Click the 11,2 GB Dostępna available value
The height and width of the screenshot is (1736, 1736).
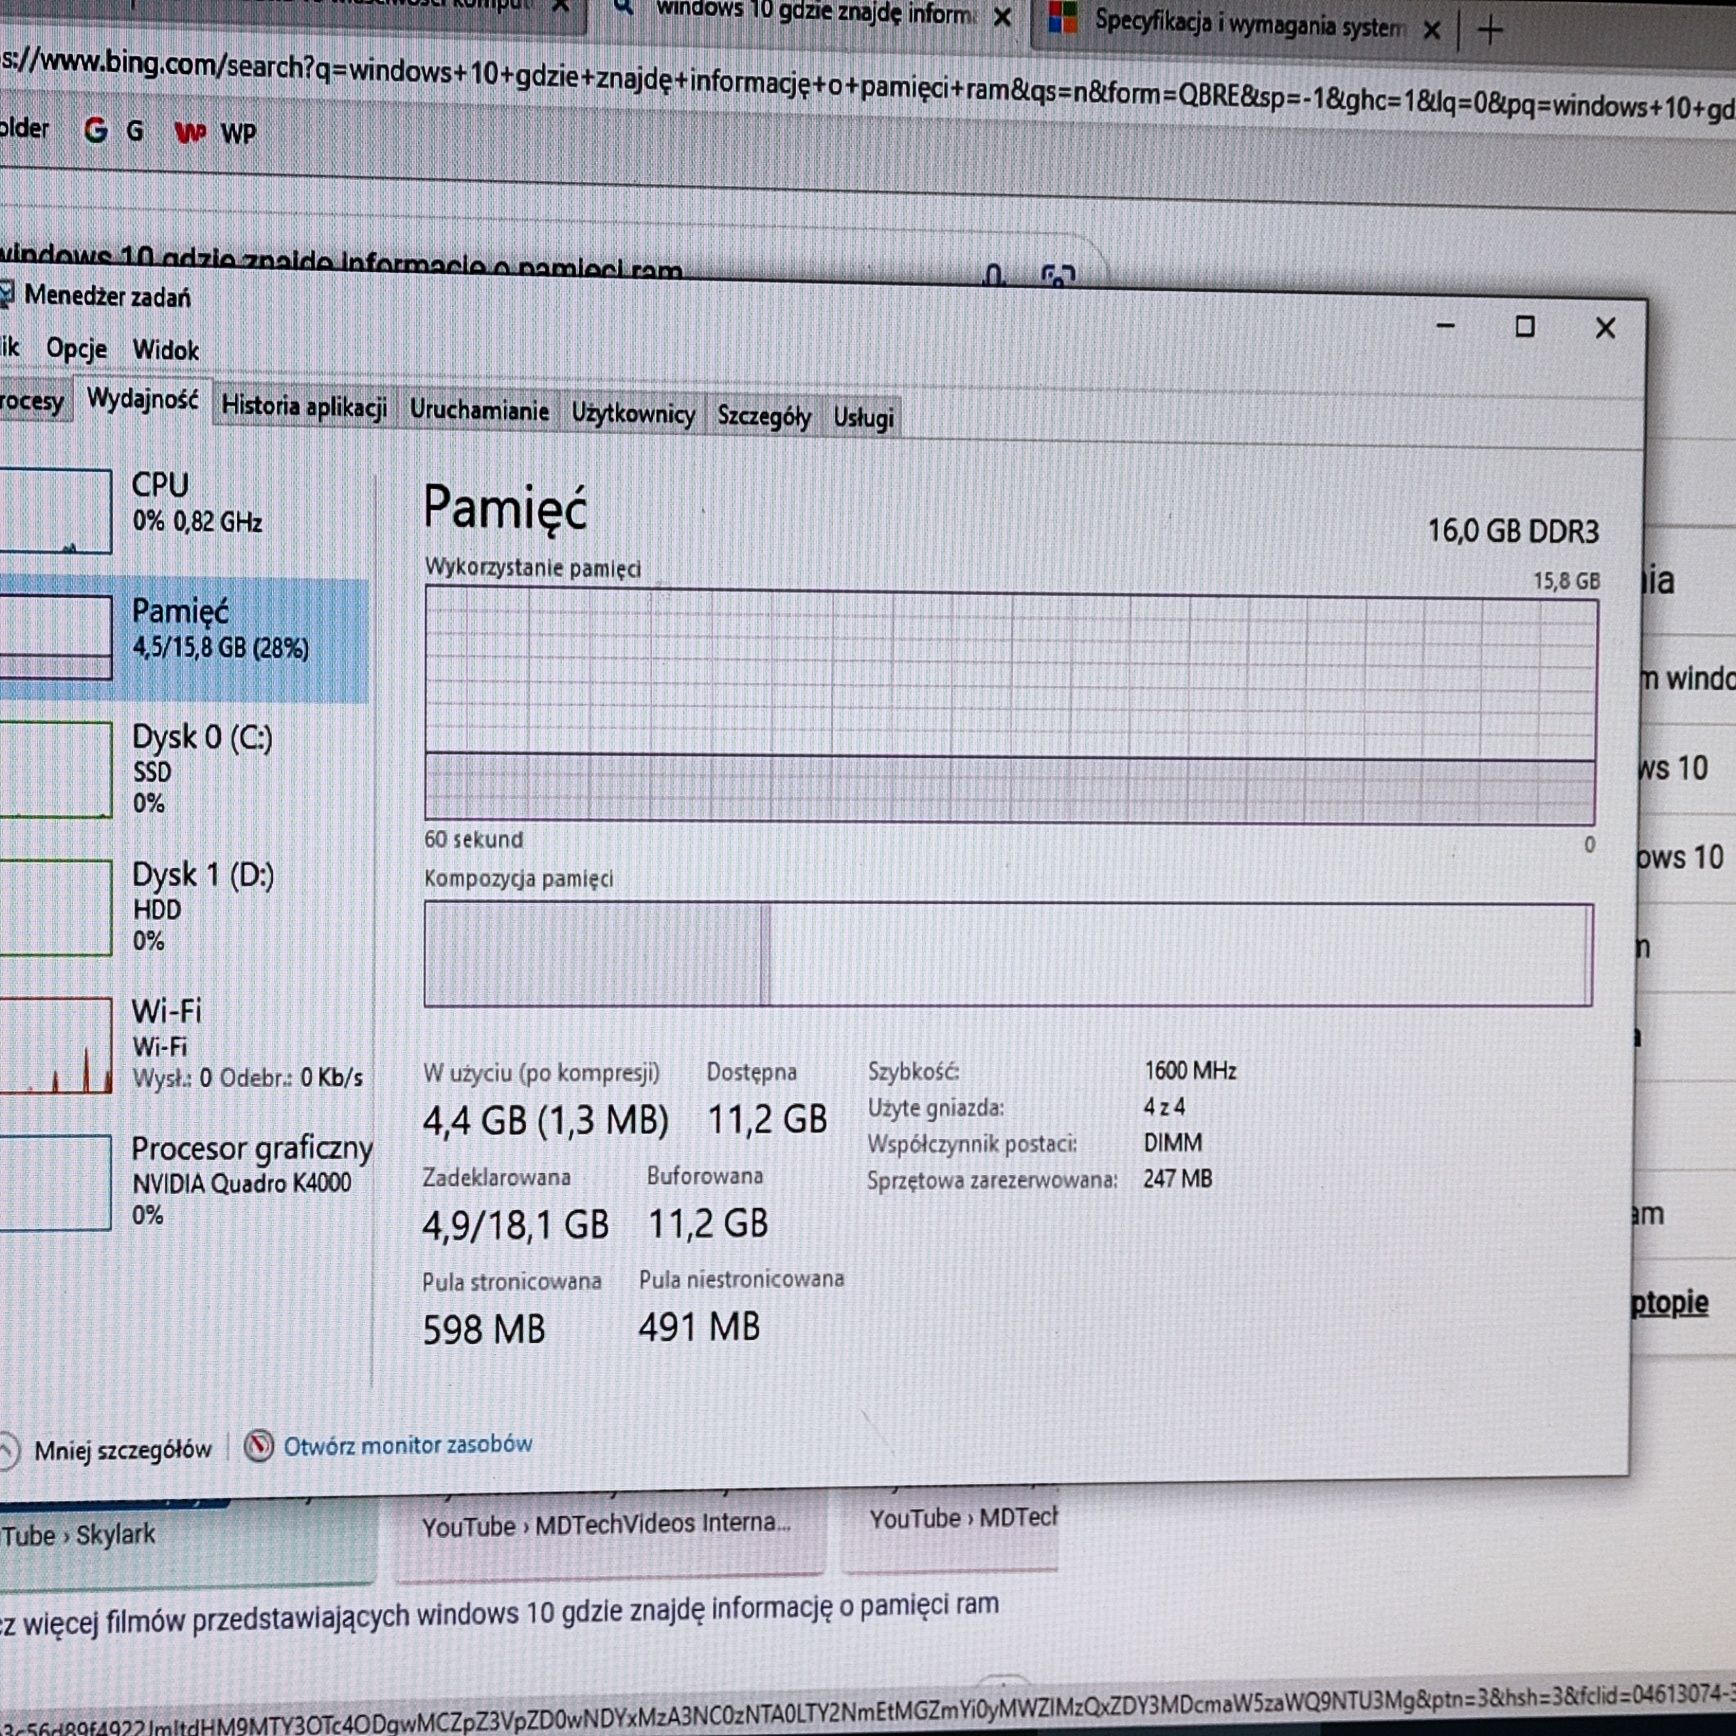point(767,1120)
